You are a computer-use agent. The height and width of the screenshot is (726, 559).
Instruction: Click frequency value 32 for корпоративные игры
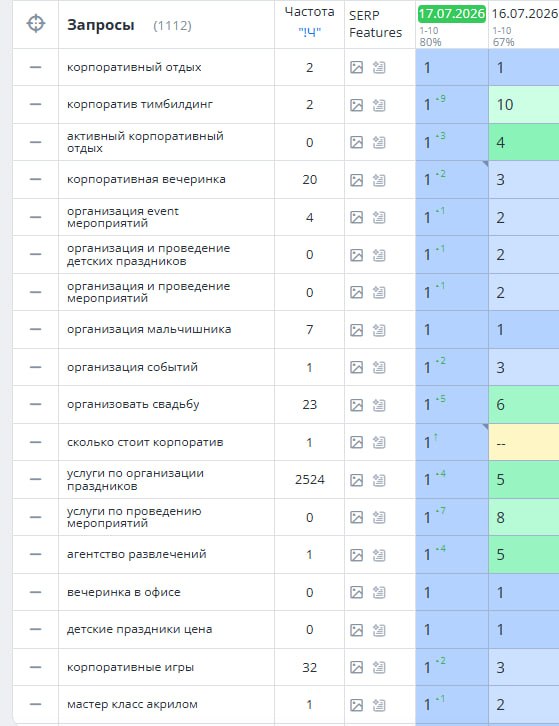[x=309, y=667]
